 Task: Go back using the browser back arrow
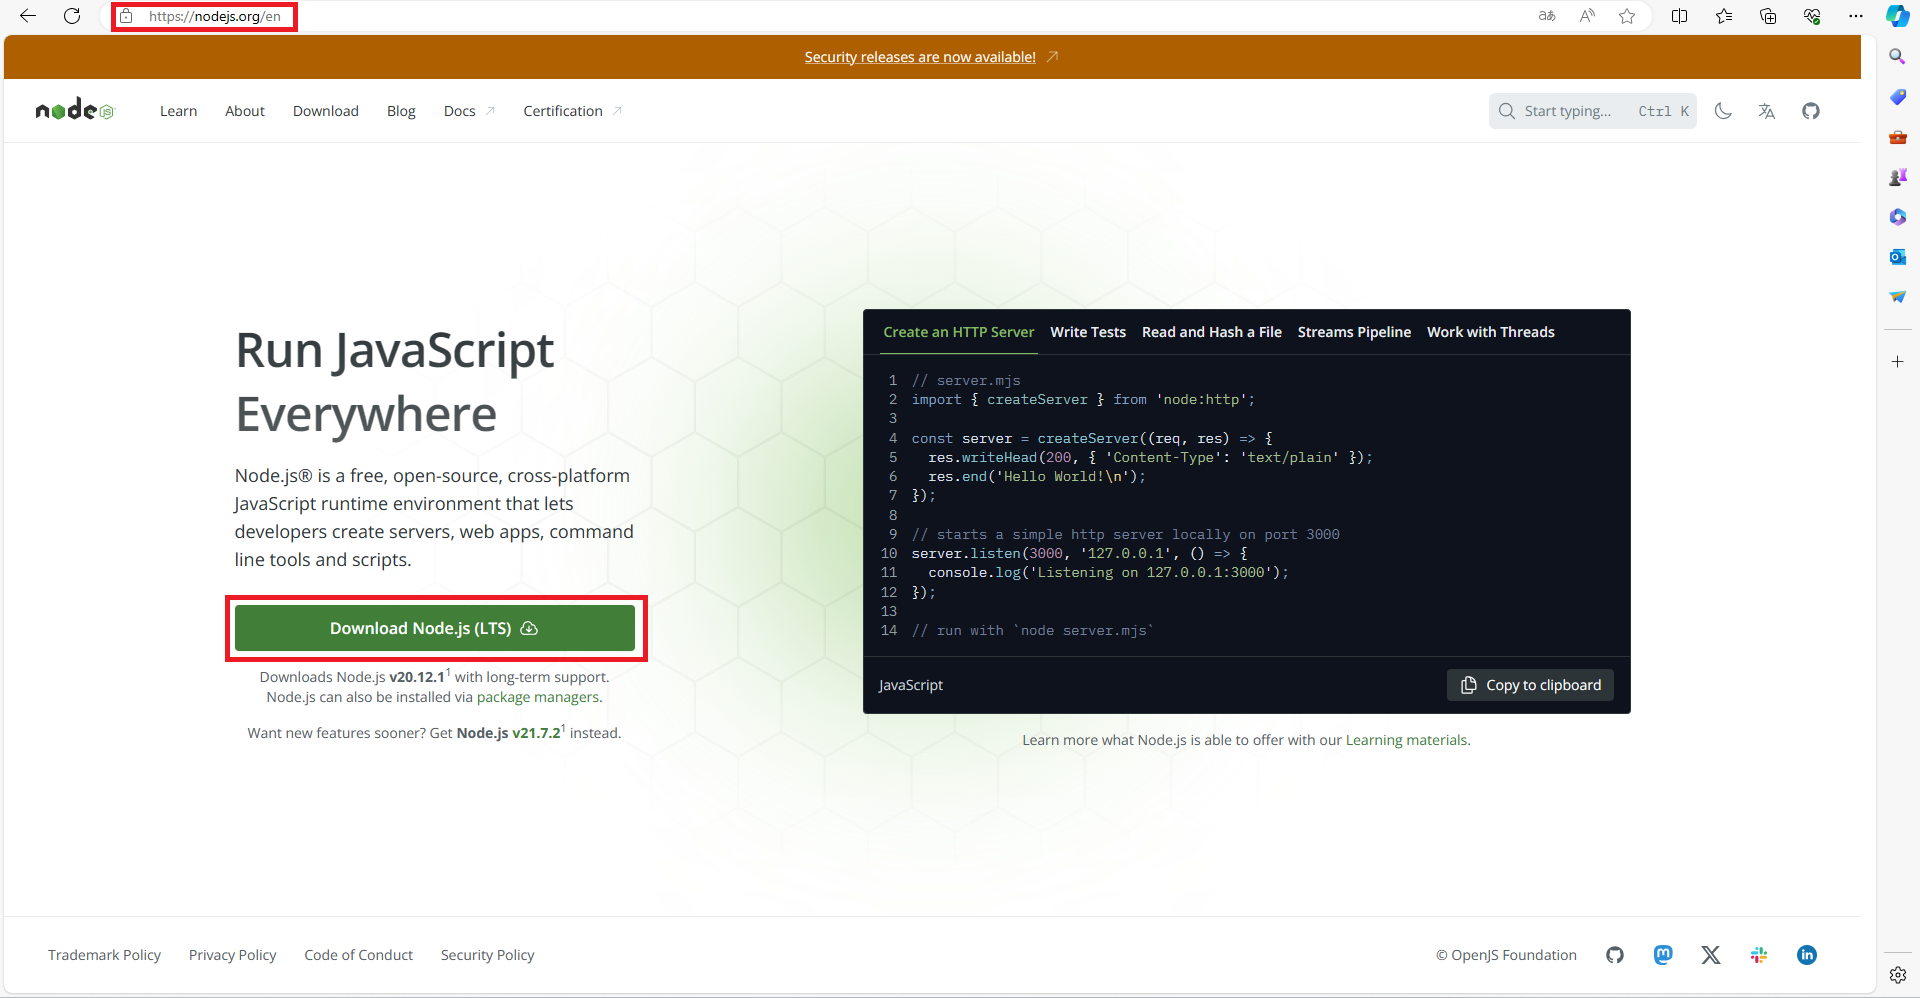point(28,16)
